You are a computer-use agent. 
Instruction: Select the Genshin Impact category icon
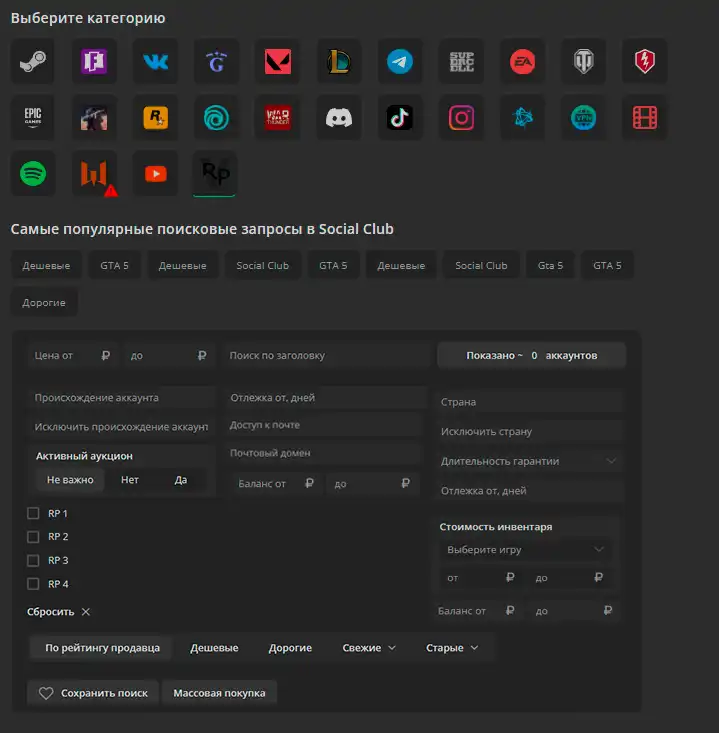pos(216,61)
